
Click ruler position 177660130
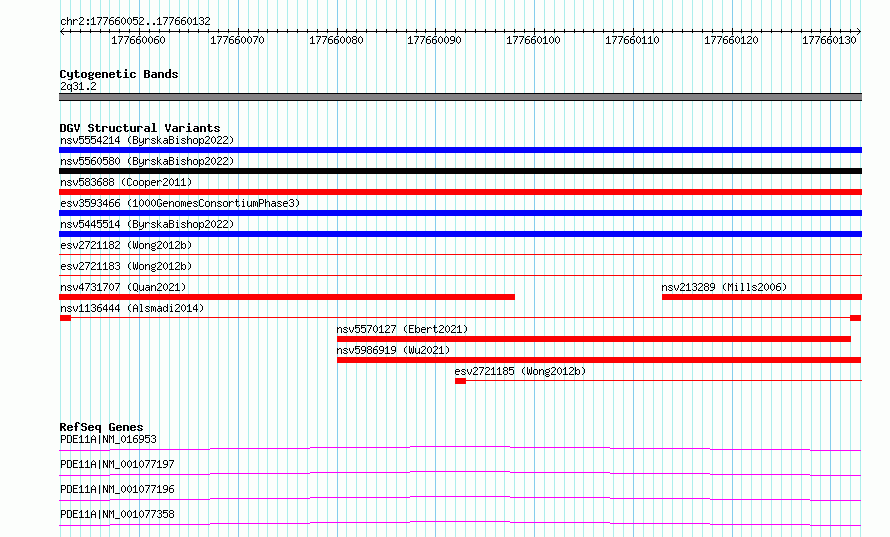pyautogui.click(x=829, y=40)
